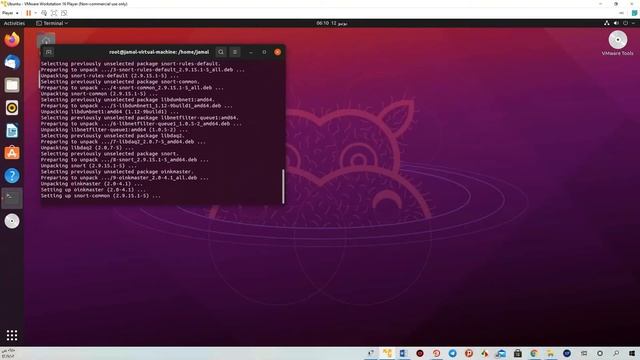
Task: Click the power icon in the top bar
Action: [x=625, y=23]
